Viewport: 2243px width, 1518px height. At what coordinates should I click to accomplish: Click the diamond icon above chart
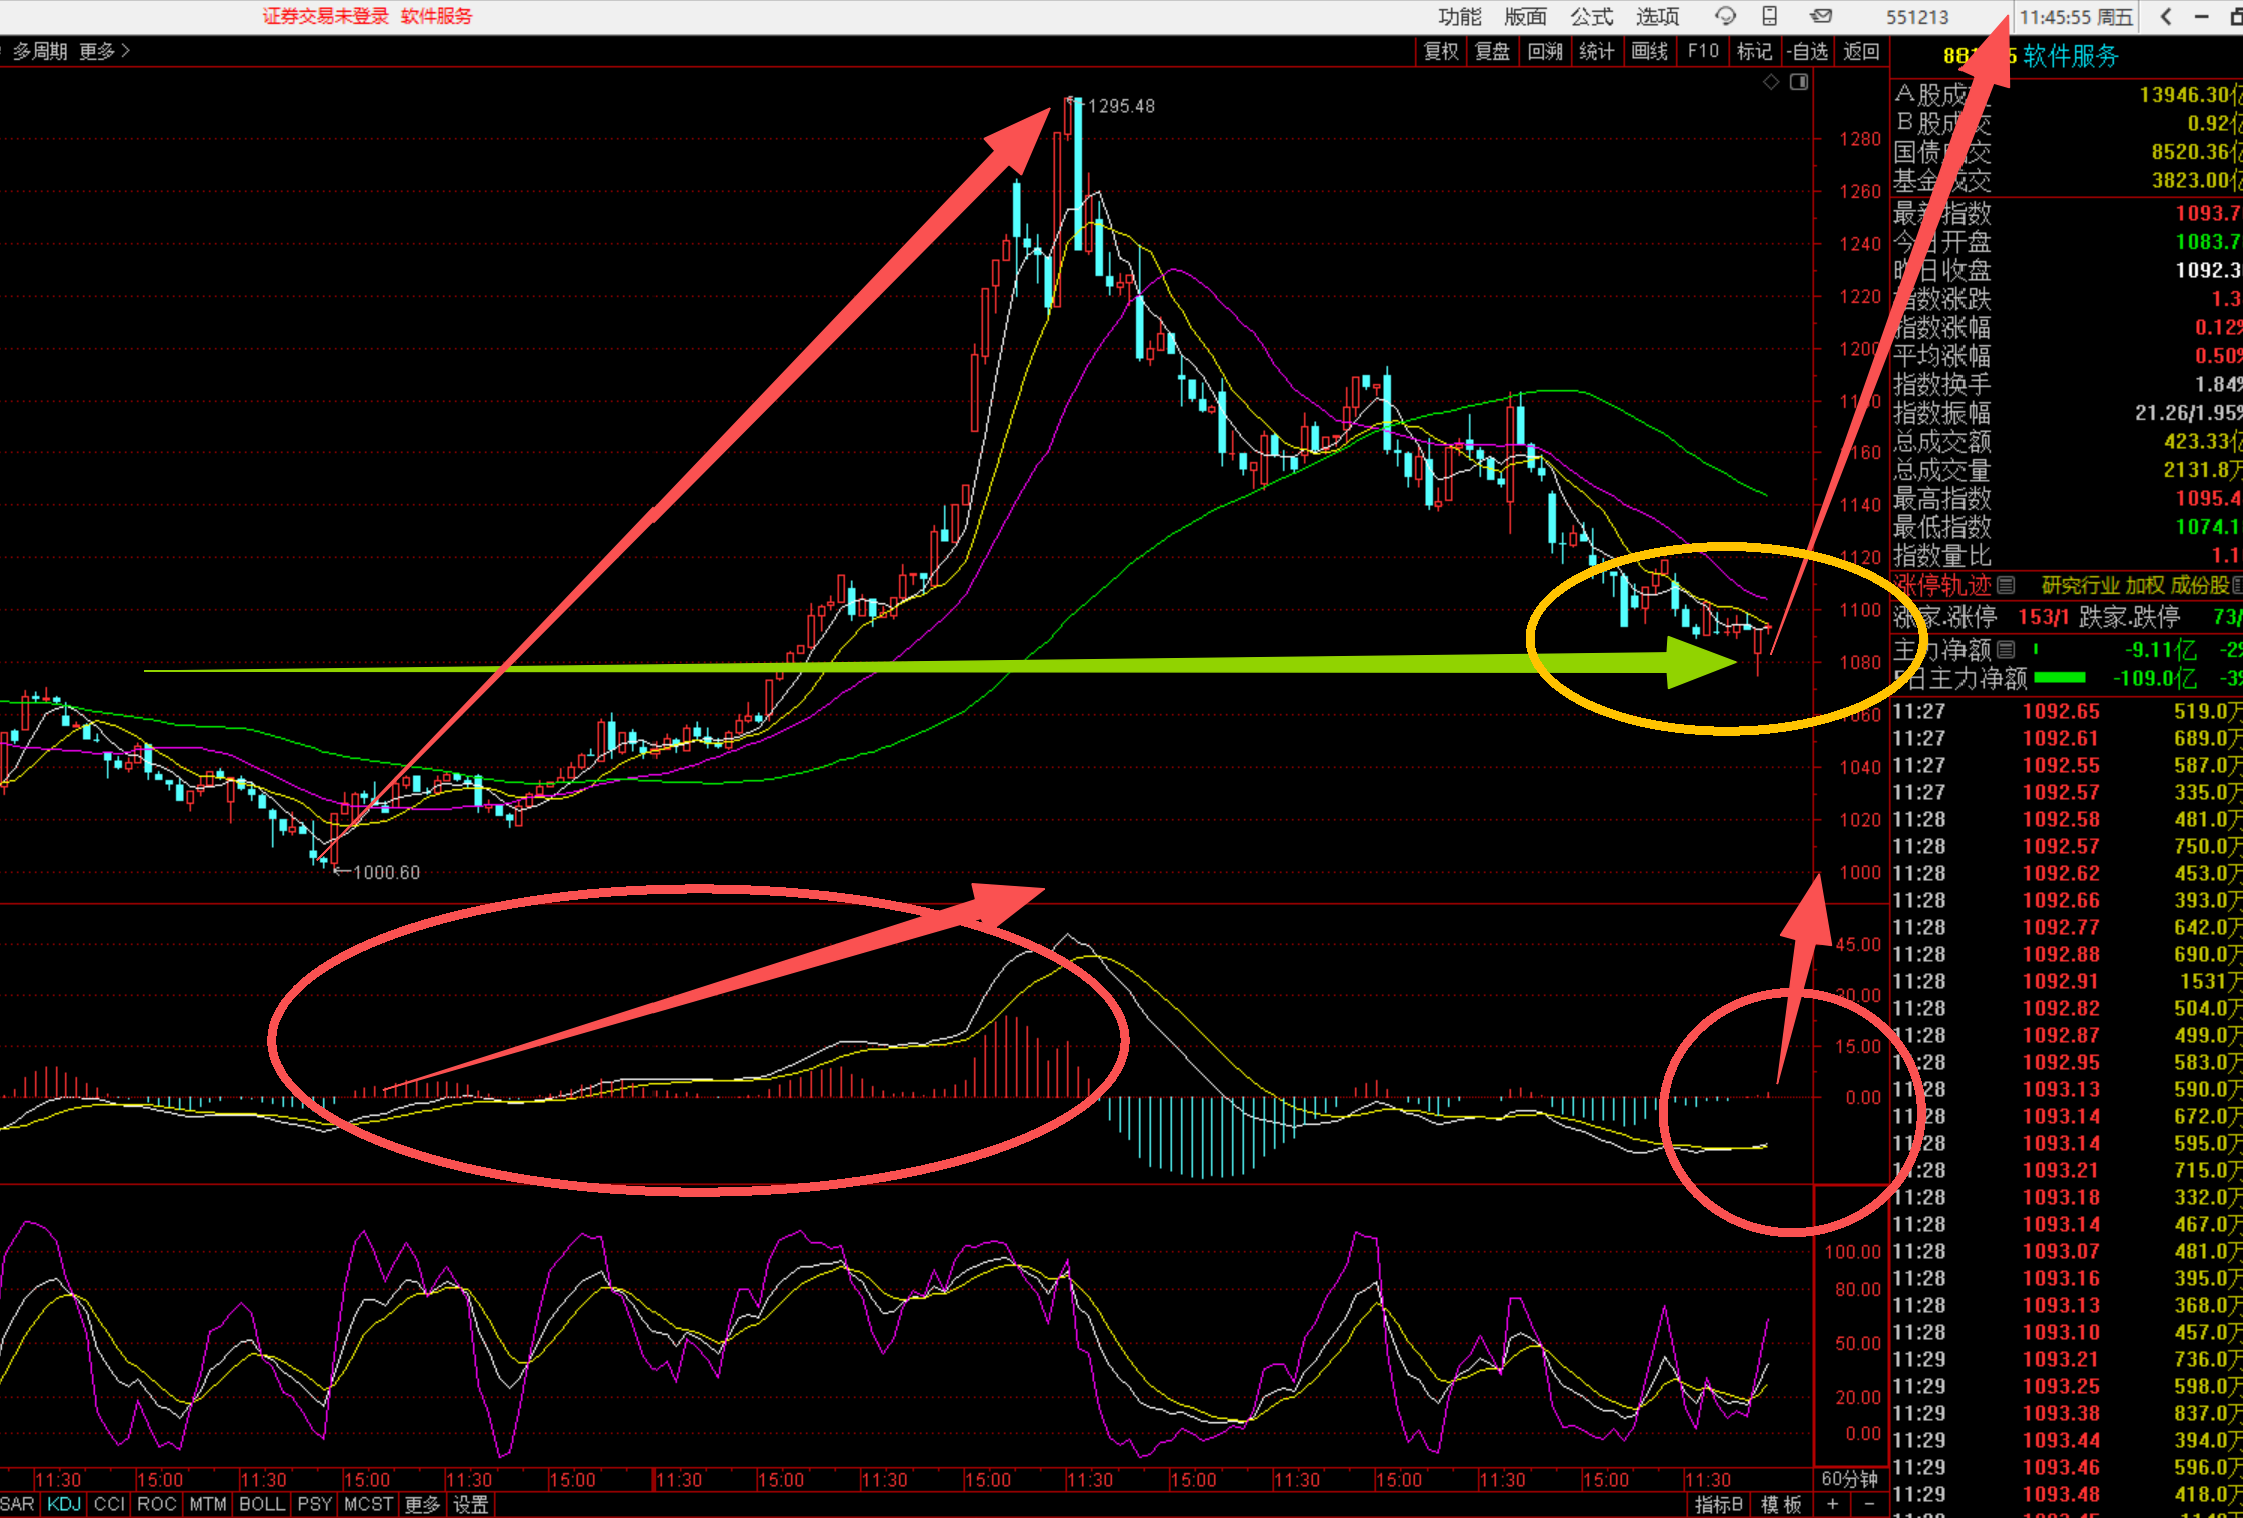point(1771,82)
